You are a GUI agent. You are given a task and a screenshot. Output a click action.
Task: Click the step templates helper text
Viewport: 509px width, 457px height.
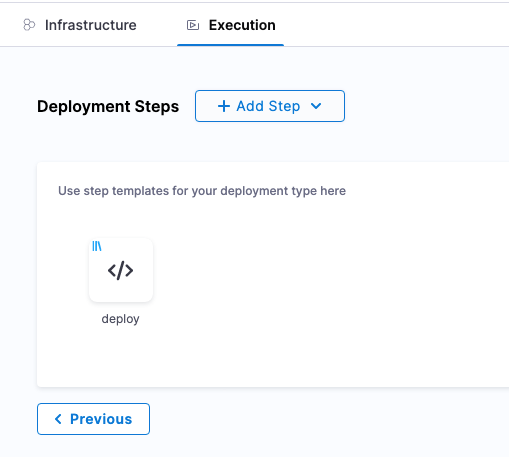point(202,191)
